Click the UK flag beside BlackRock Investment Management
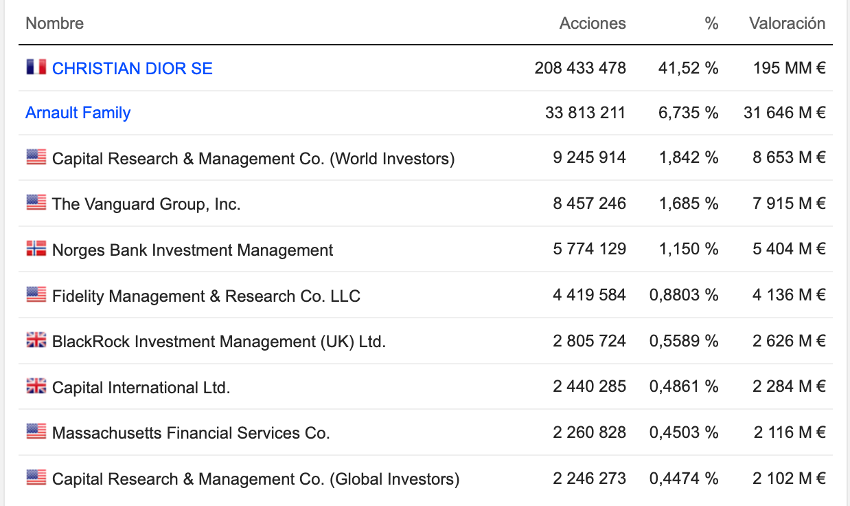Image resolution: width=850 pixels, height=506 pixels. tap(36, 341)
